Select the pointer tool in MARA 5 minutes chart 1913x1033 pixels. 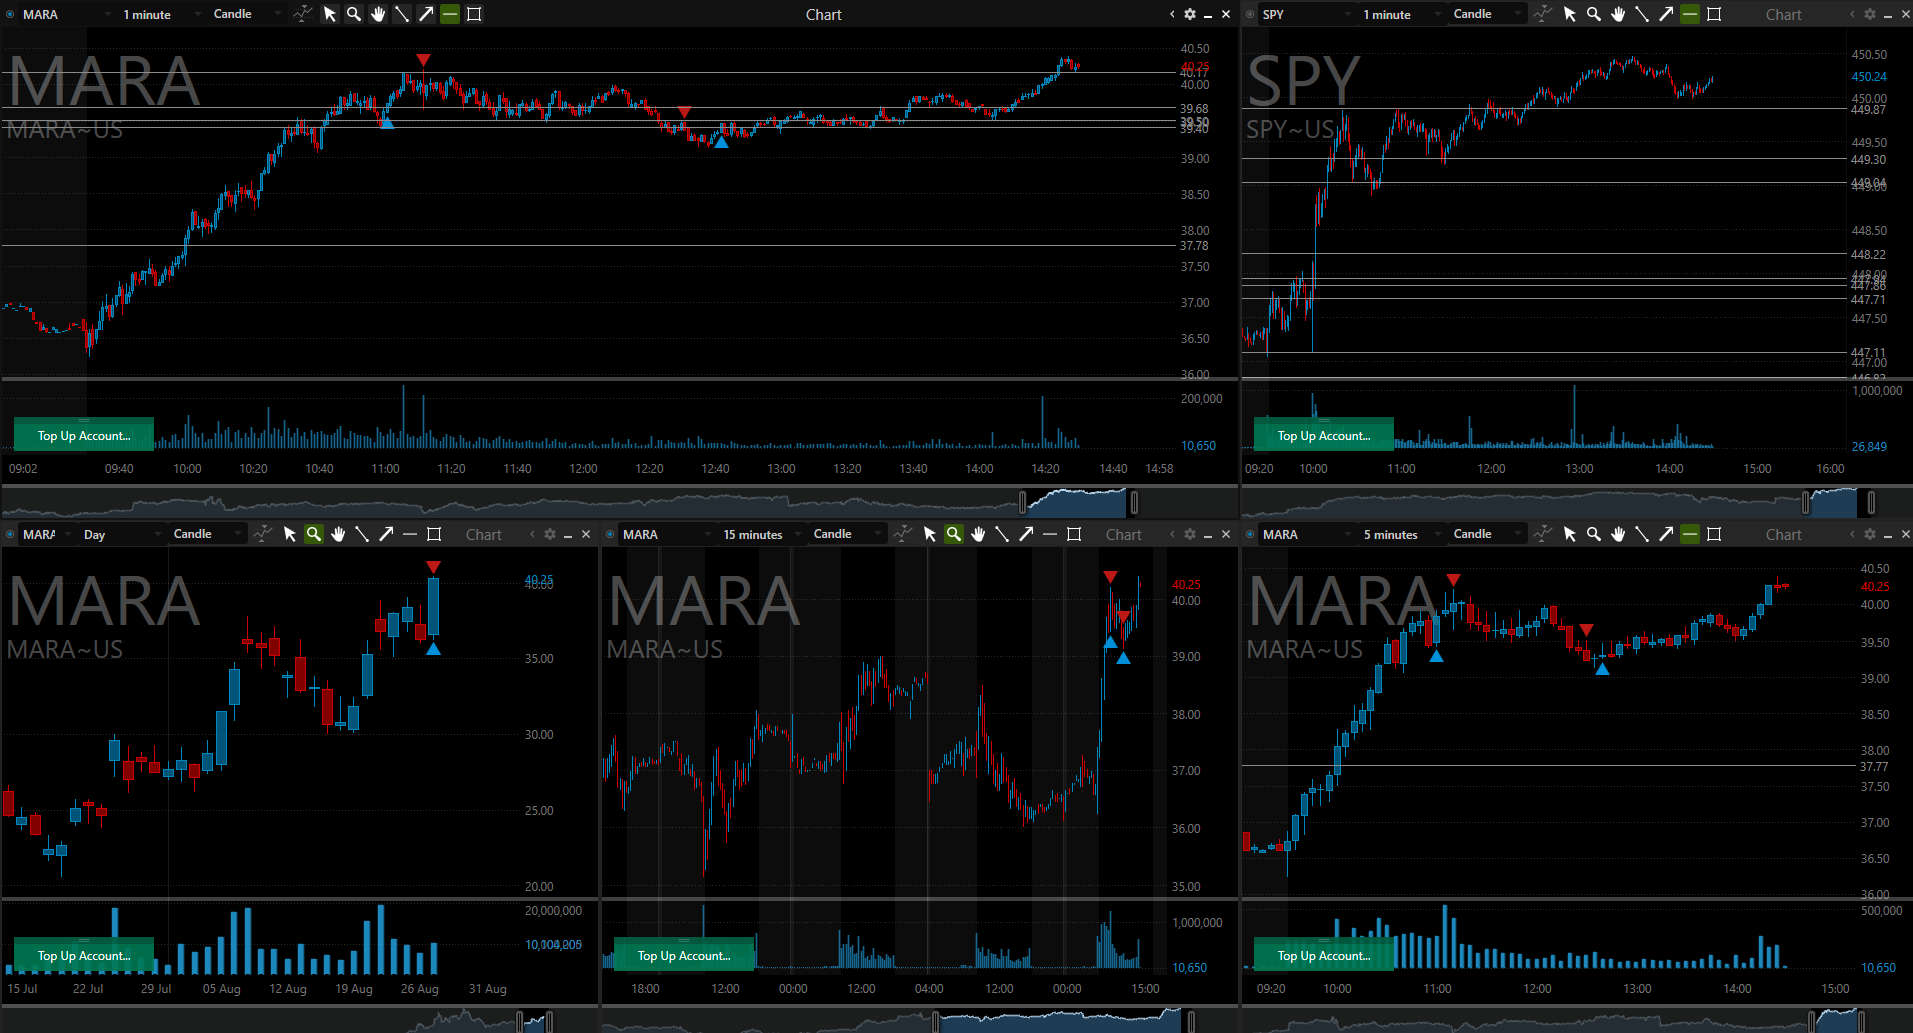pyautogui.click(x=1570, y=534)
